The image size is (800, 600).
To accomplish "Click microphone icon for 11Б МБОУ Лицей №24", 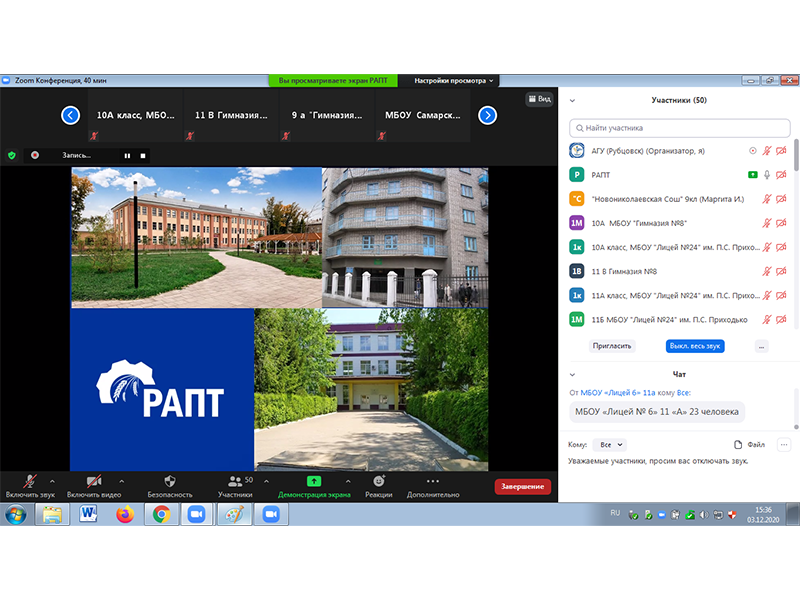I will 766,319.
